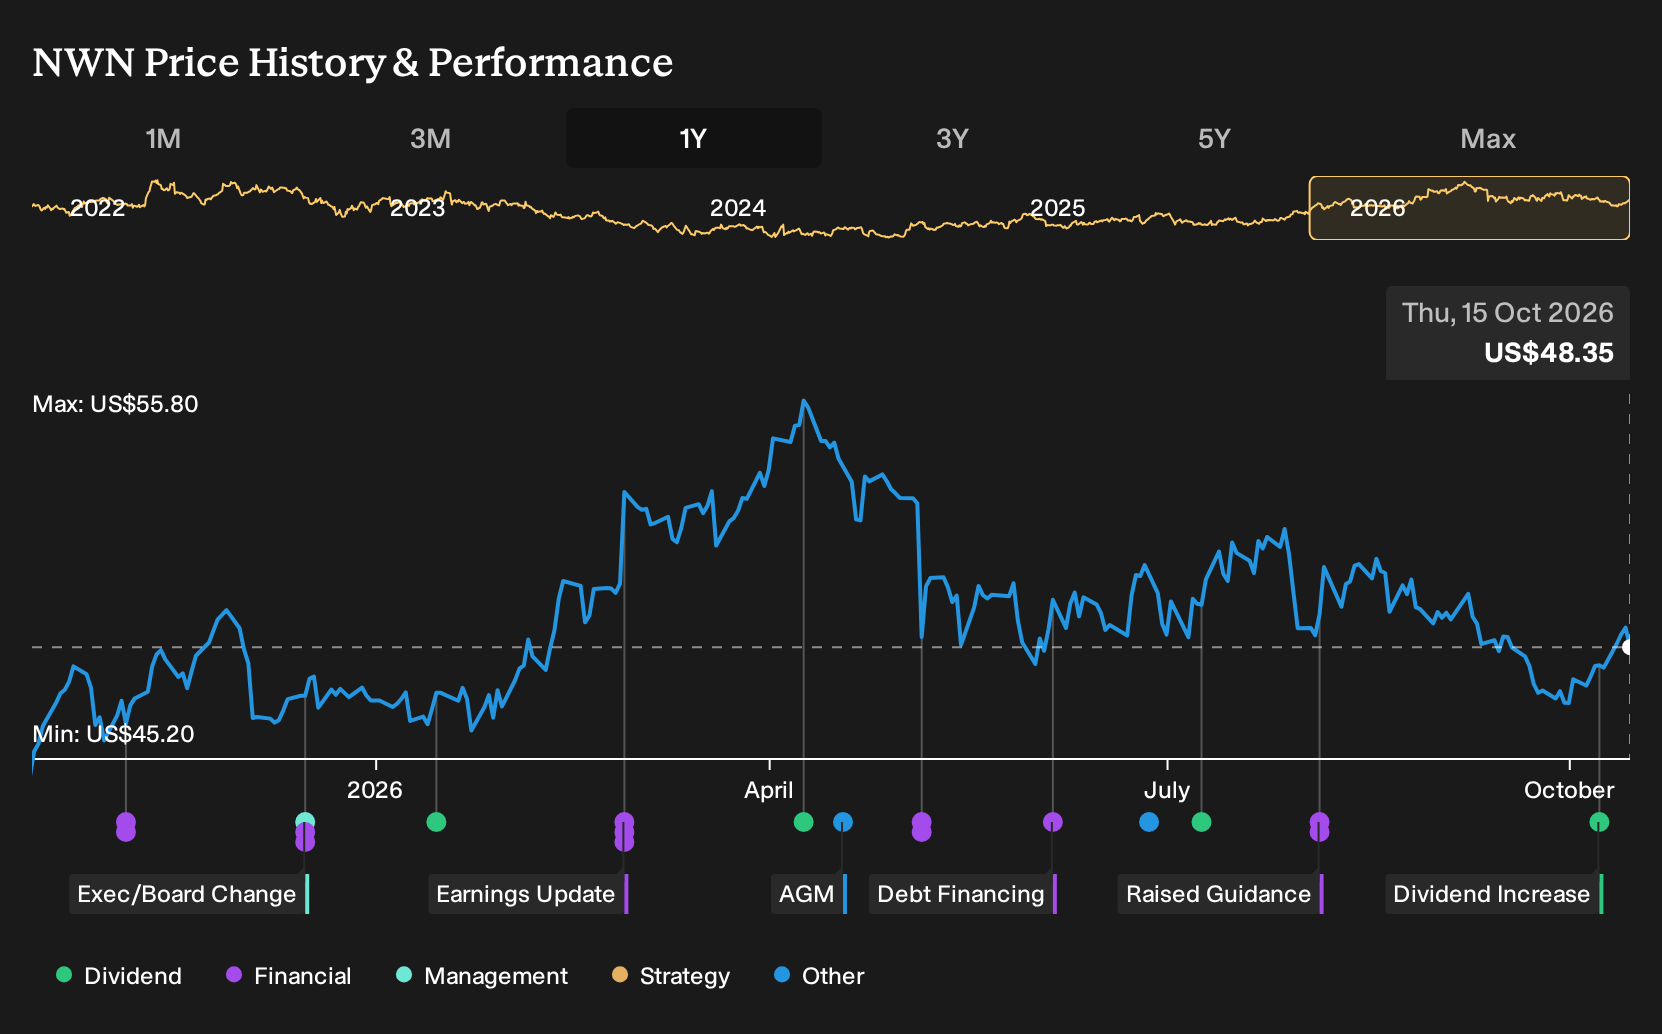
Task: Open the Debt Financing event label
Action: point(963,894)
